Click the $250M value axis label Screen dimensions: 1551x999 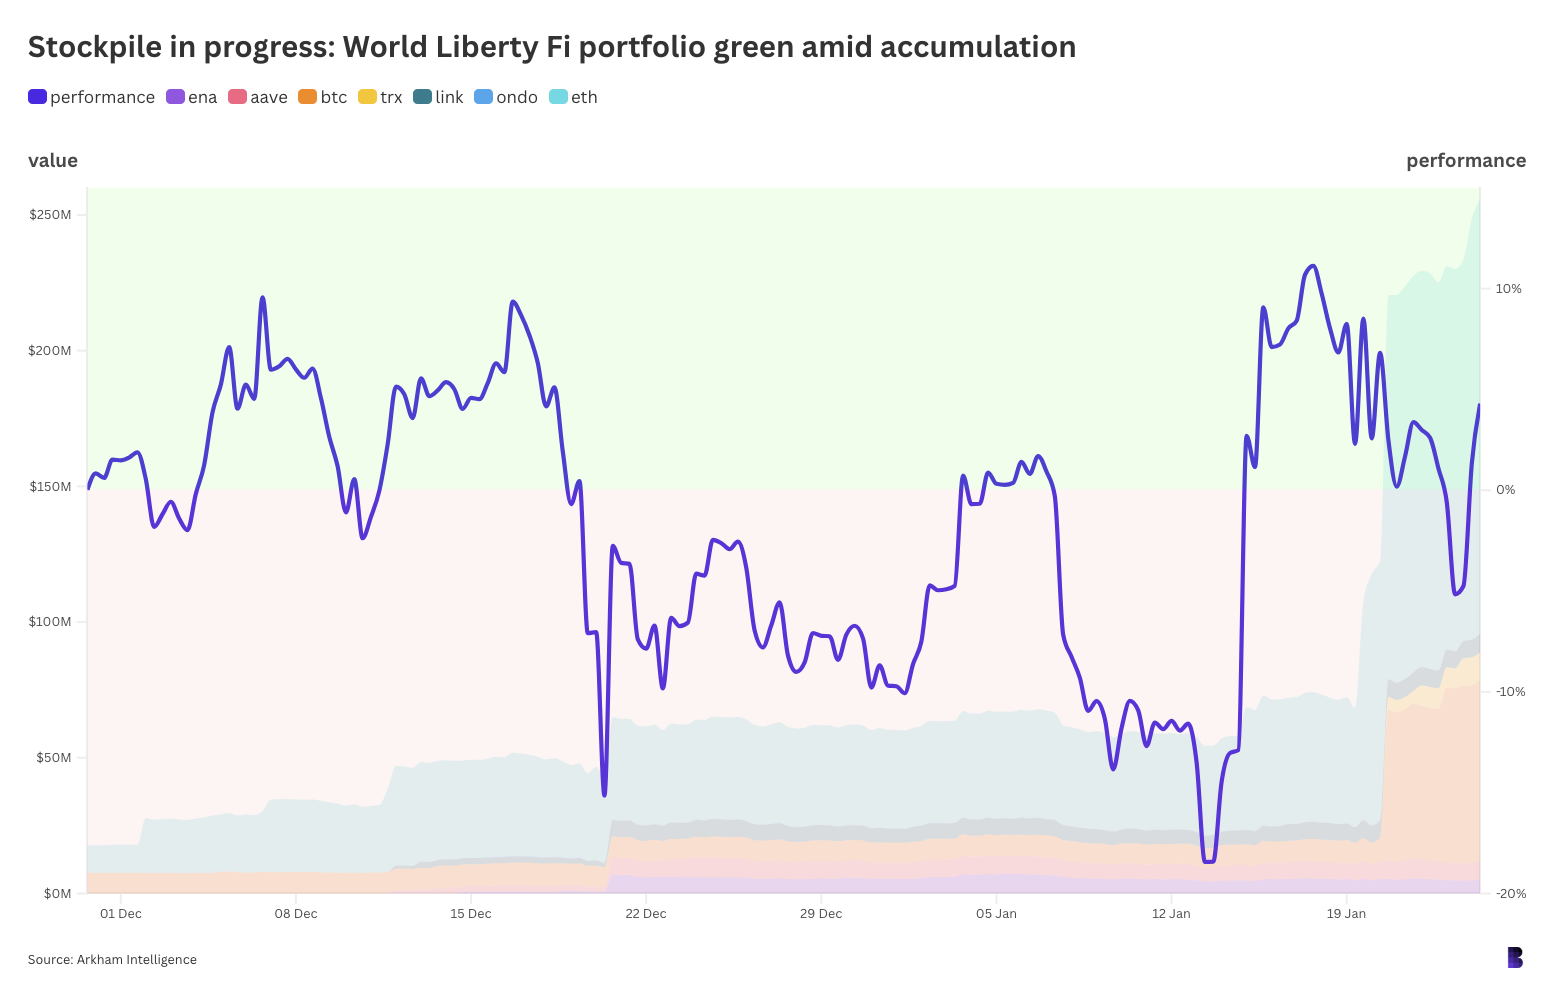pyautogui.click(x=50, y=215)
